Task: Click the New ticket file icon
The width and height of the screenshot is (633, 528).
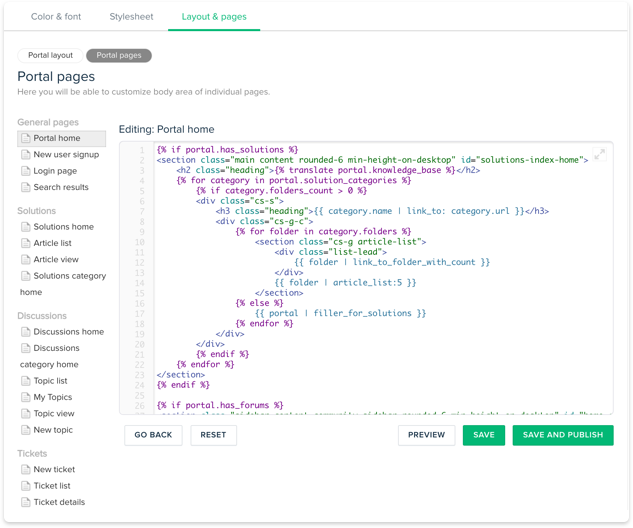Action: 26,469
